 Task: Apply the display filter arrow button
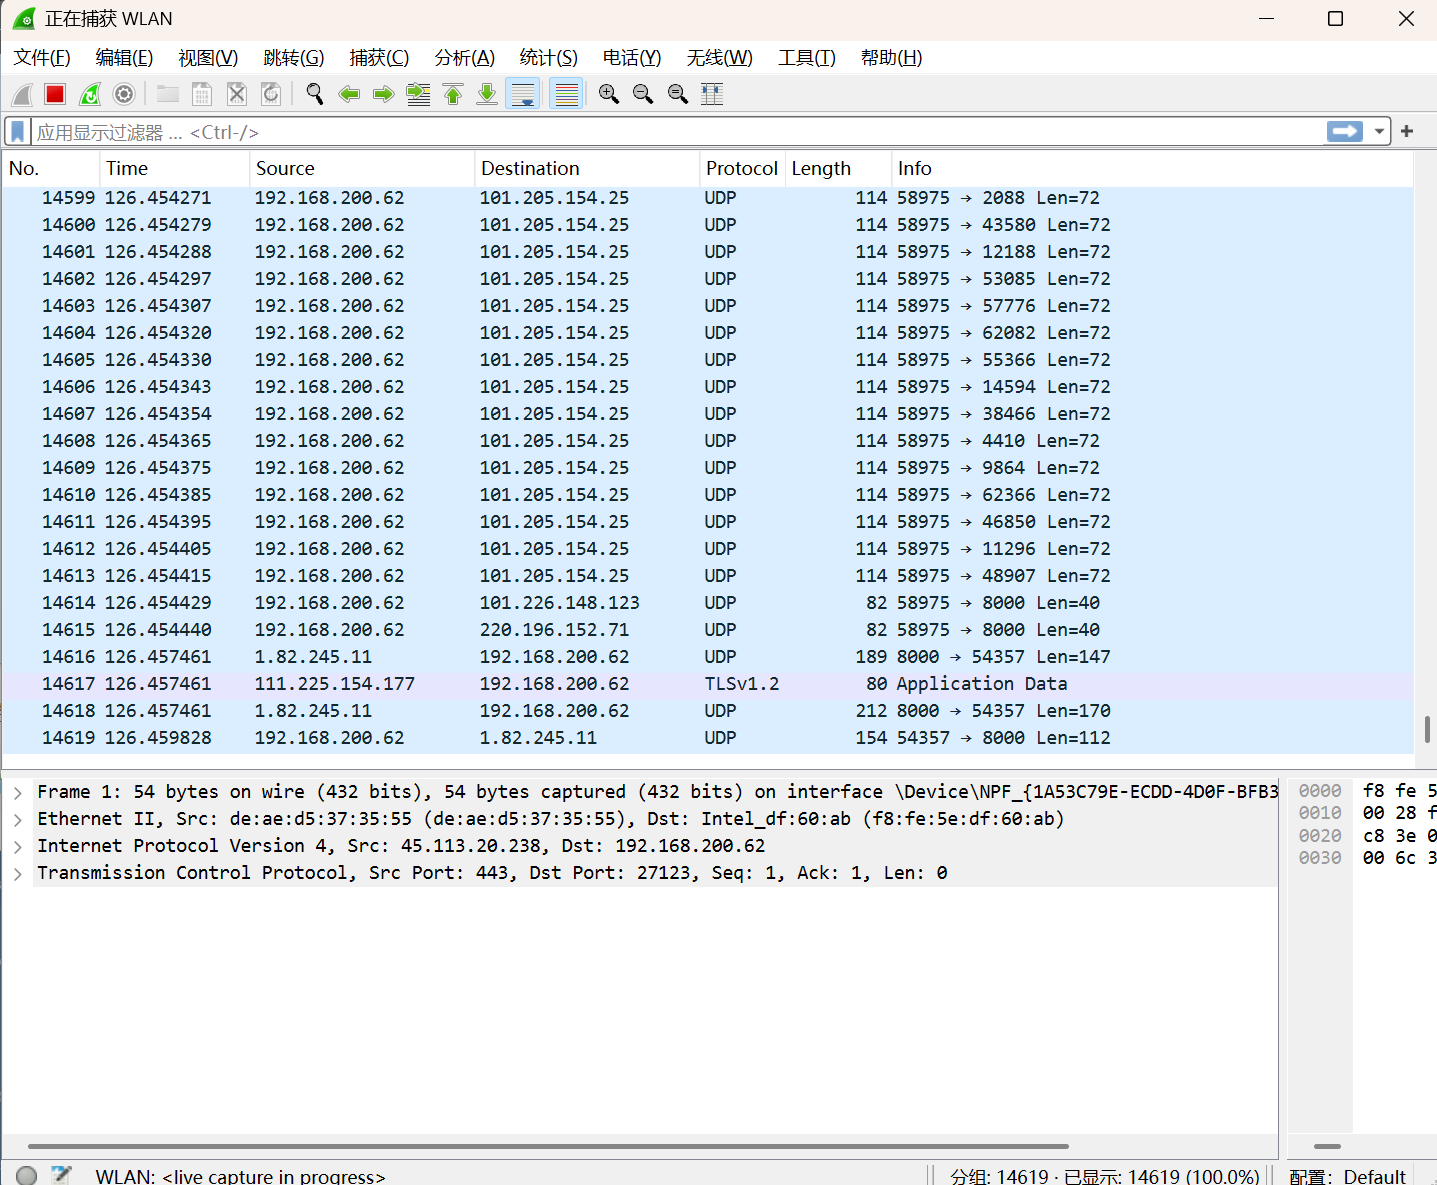pyautogui.click(x=1345, y=131)
